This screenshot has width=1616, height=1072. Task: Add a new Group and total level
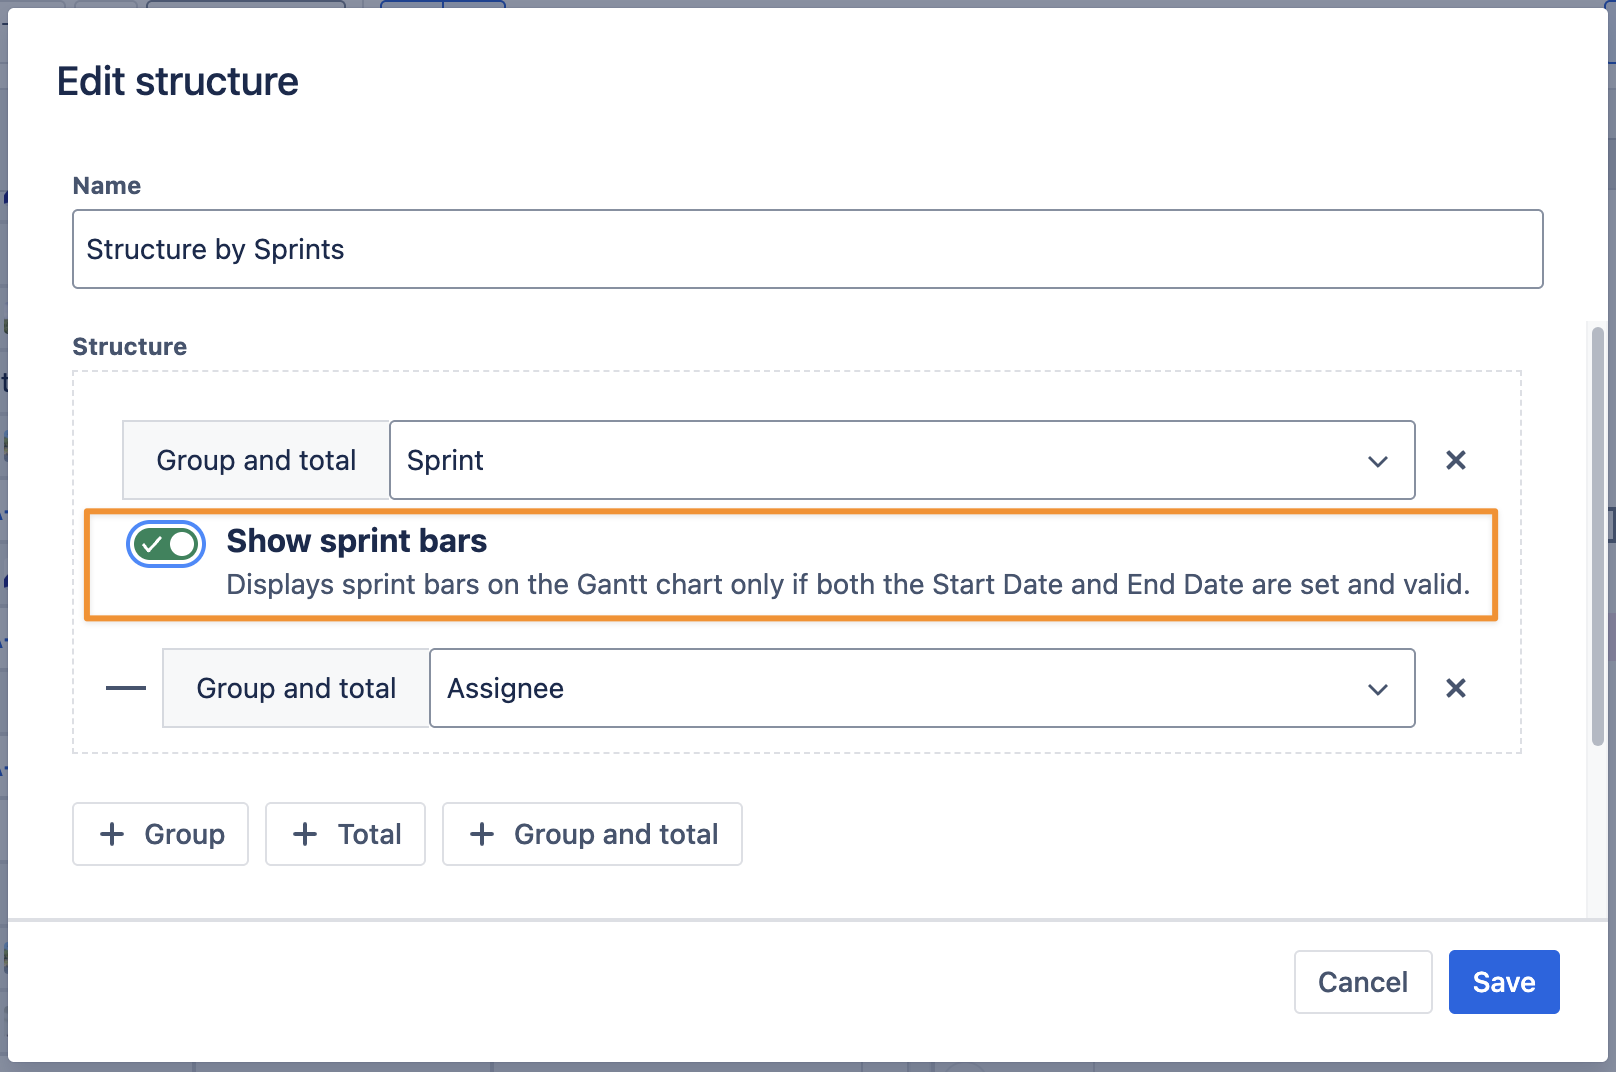[592, 834]
